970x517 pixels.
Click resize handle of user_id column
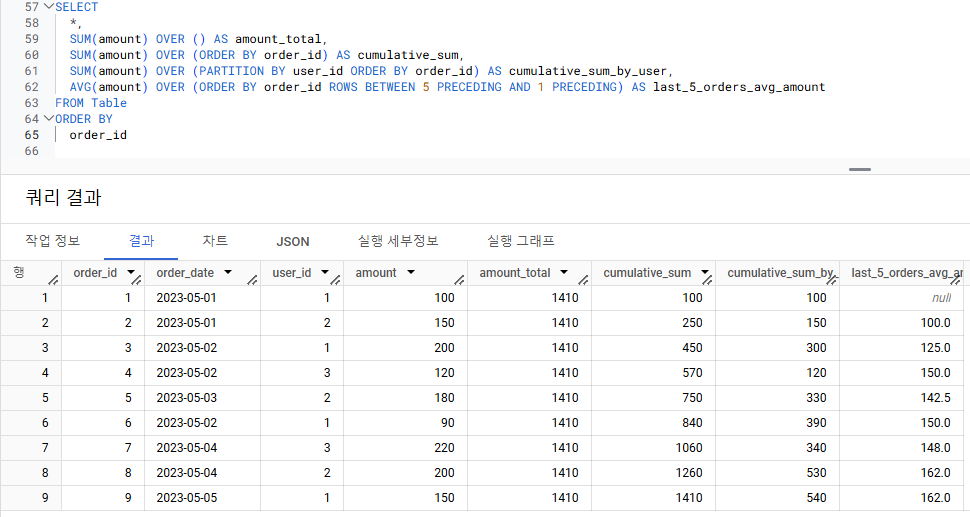[x=335, y=280]
